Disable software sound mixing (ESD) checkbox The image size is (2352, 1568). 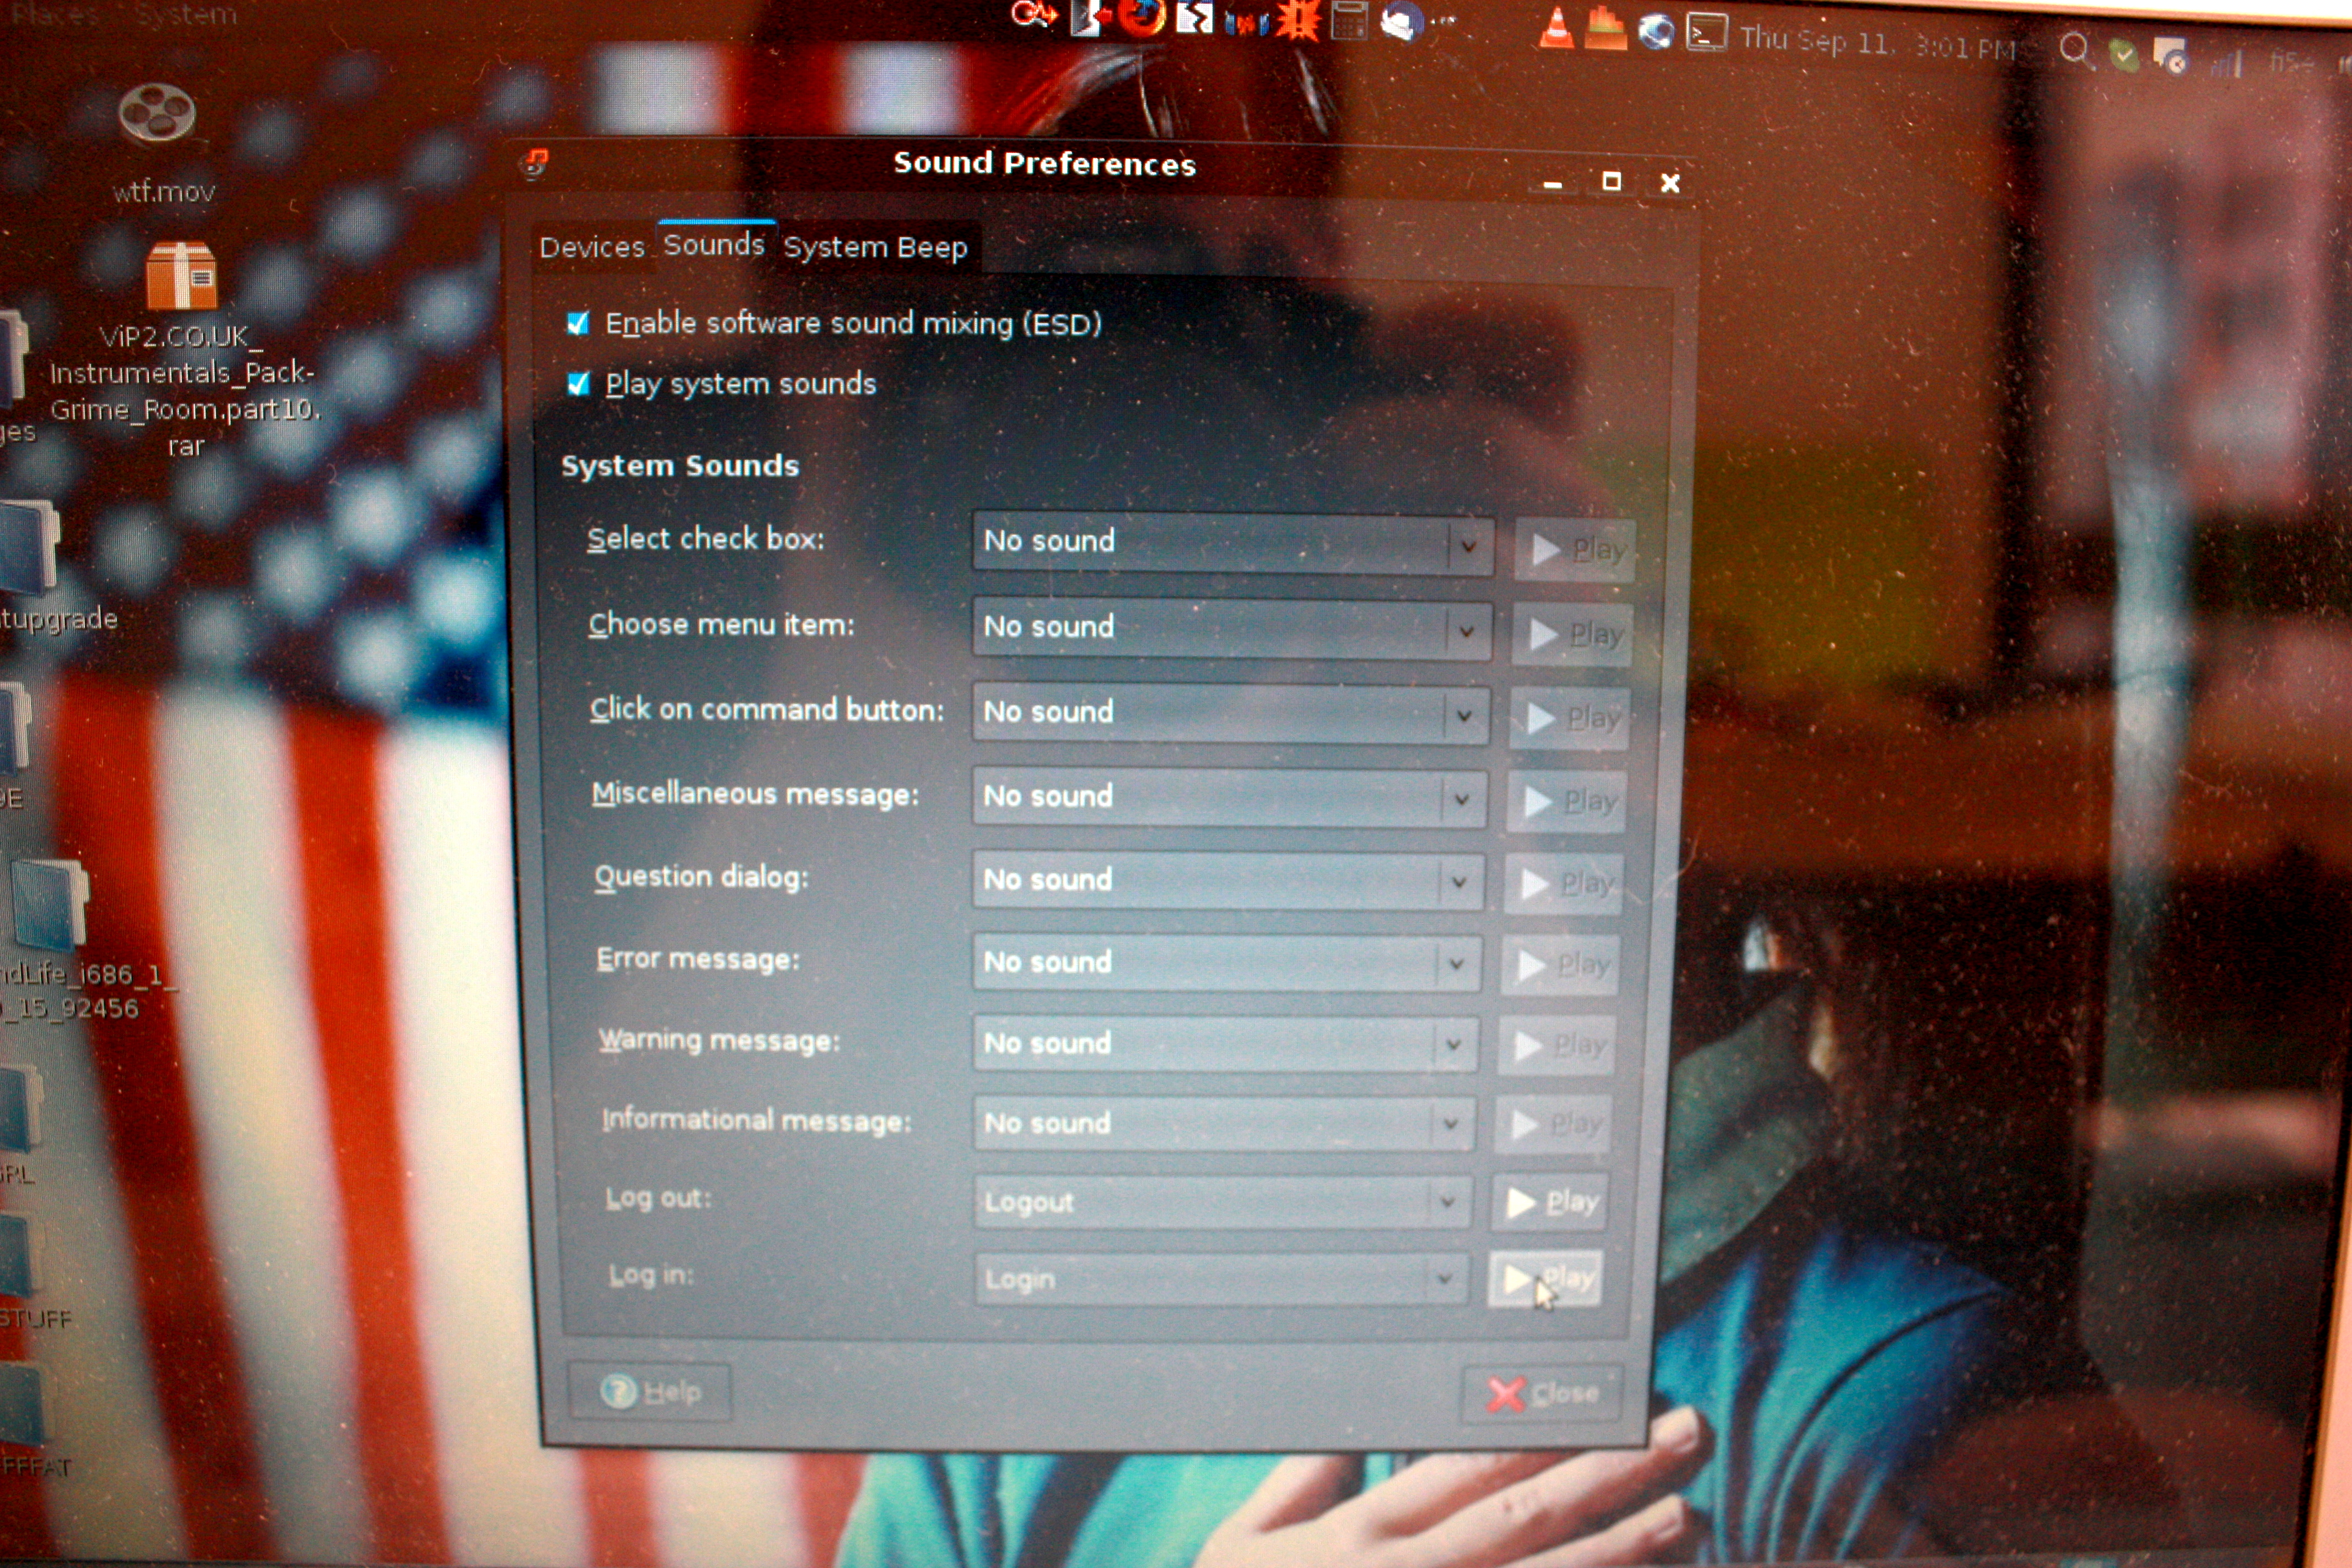(x=578, y=323)
